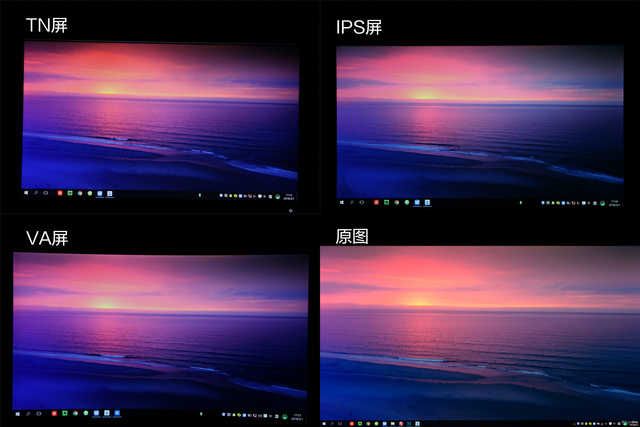Image resolution: width=640 pixels, height=427 pixels.
Task: Open the taskbar clock on the VA屏 screen
Action: tap(297, 417)
